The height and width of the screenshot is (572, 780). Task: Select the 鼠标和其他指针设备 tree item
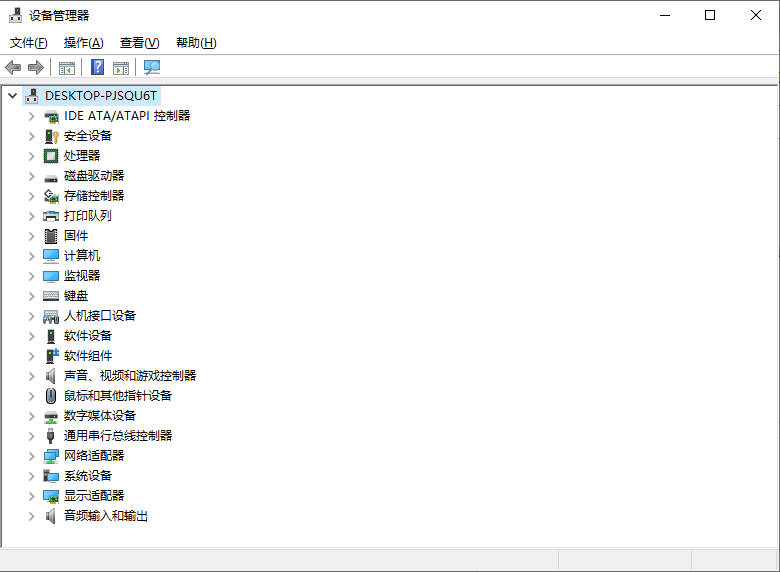point(118,396)
